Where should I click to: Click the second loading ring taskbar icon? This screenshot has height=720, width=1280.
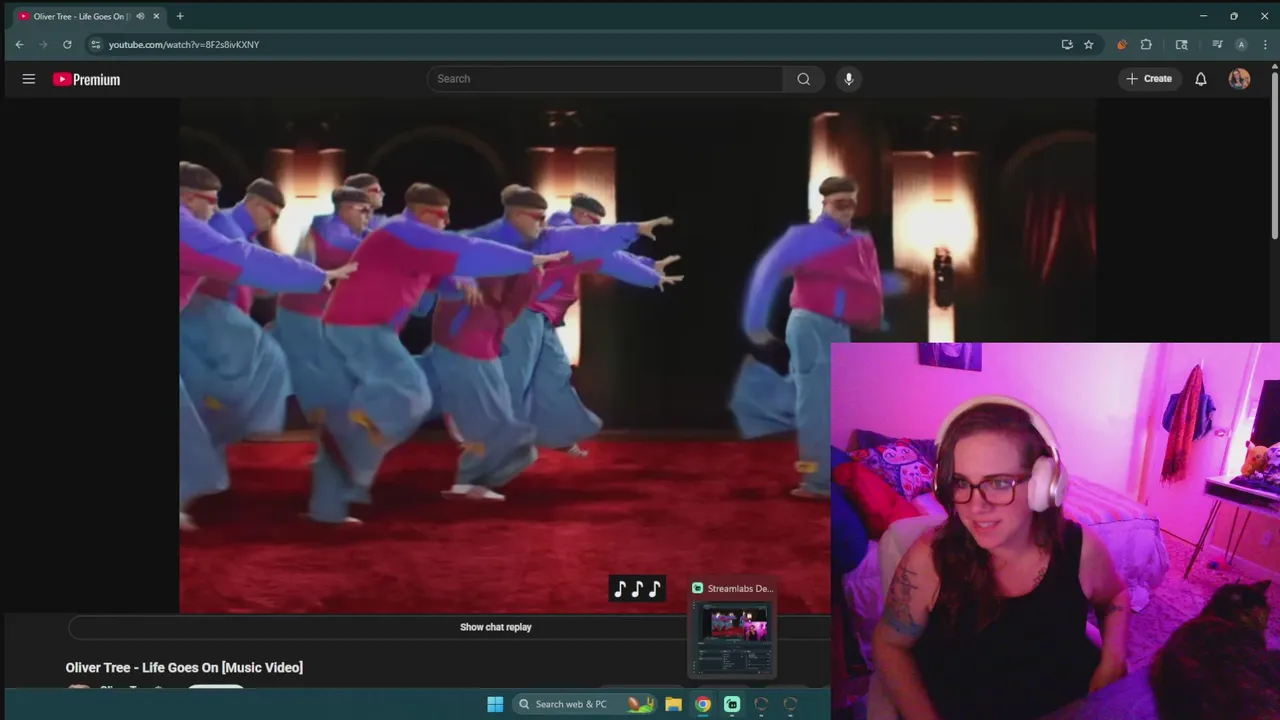point(790,704)
